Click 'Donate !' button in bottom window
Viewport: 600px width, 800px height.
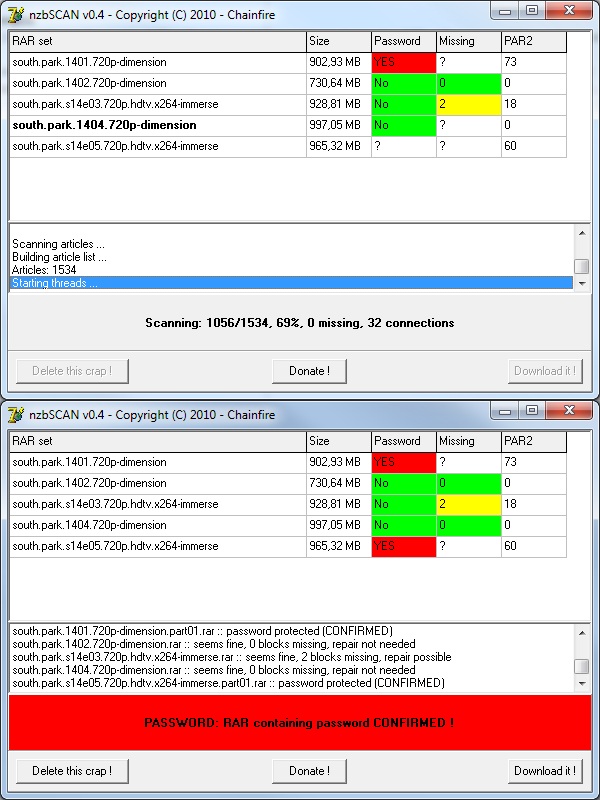(x=309, y=770)
